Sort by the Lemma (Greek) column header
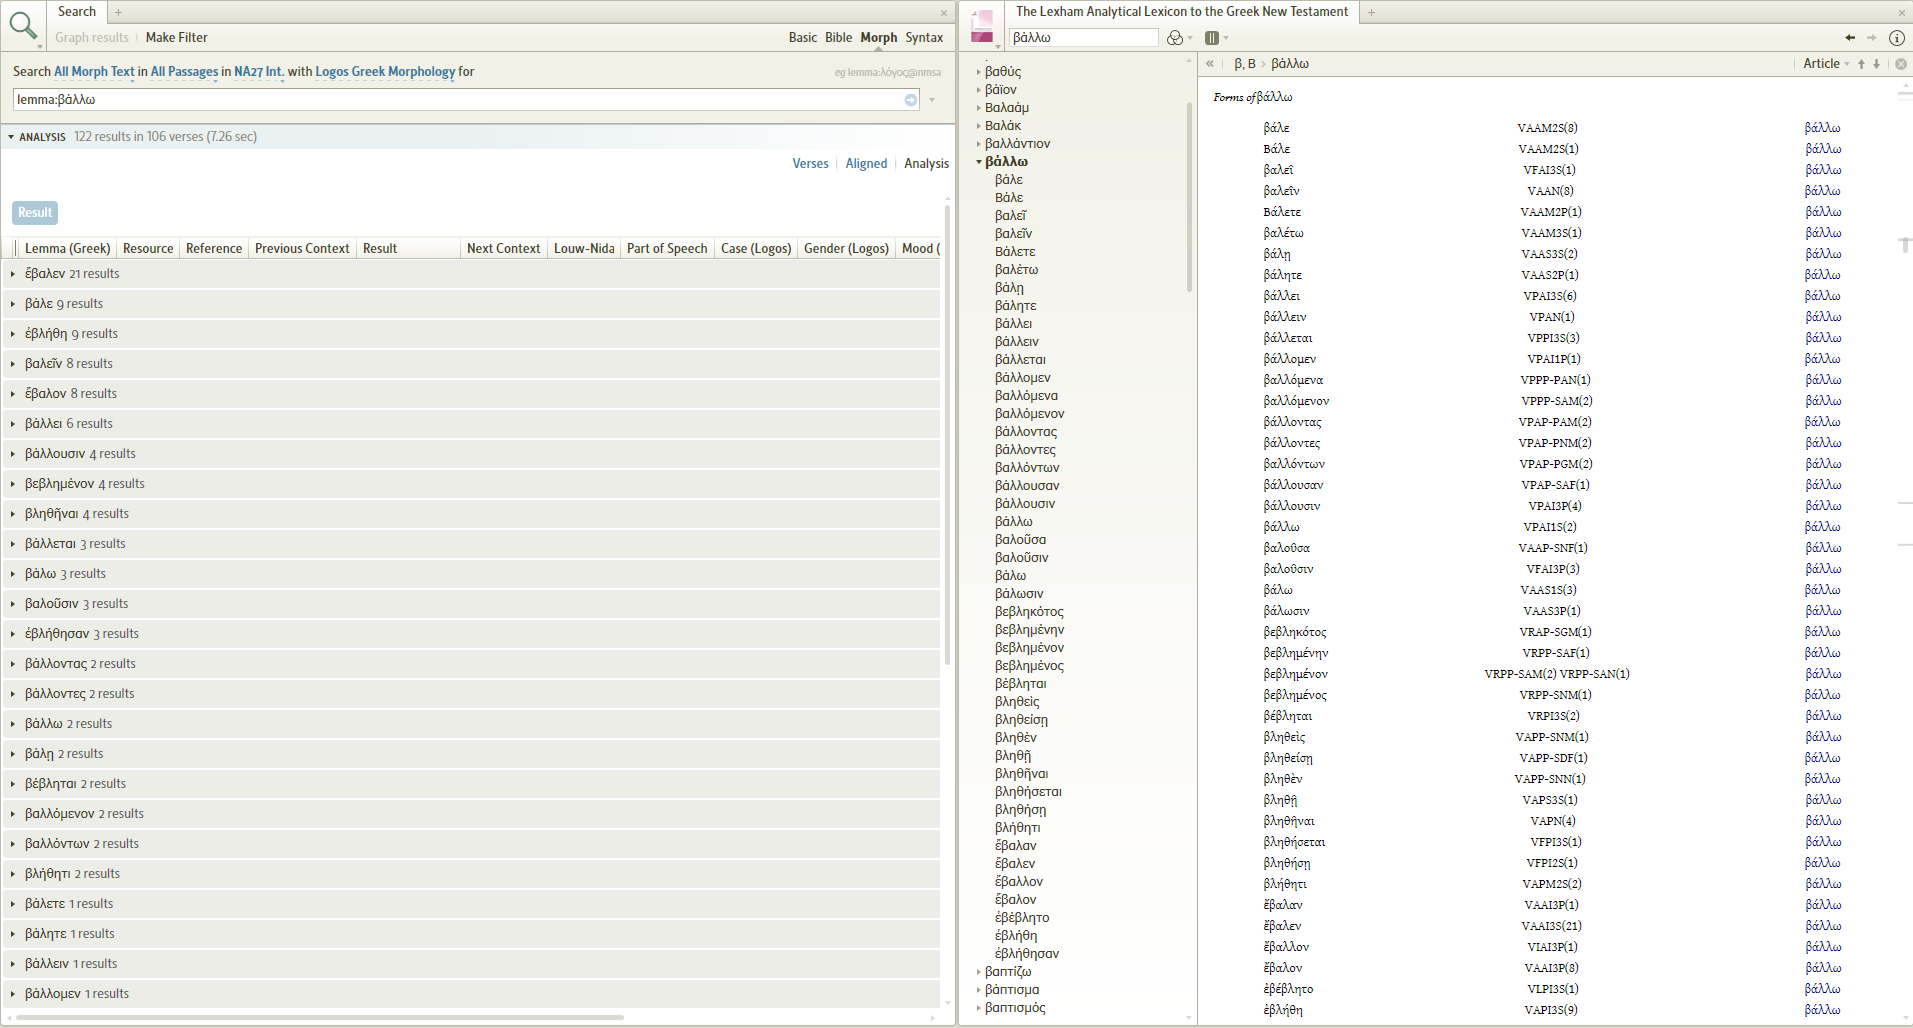 tap(68, 249)
